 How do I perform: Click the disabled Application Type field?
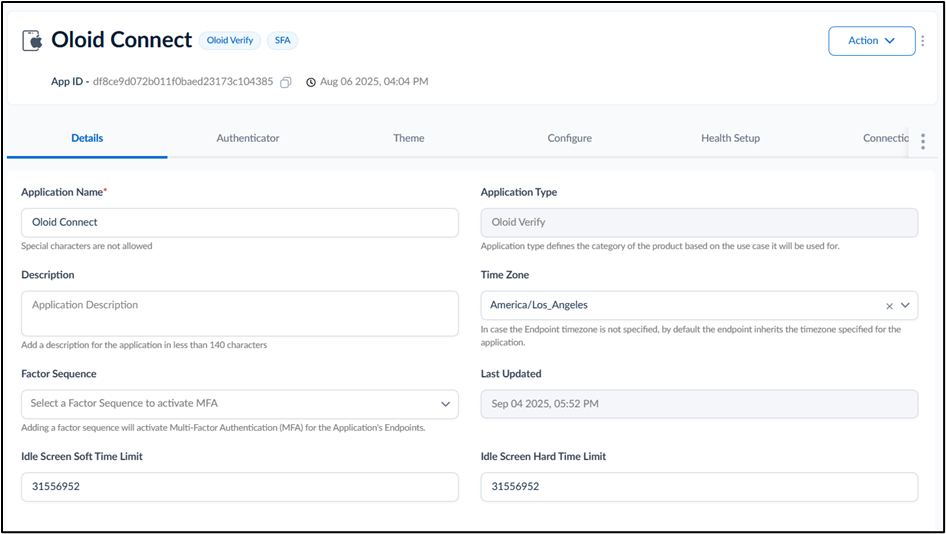point(699,223)
